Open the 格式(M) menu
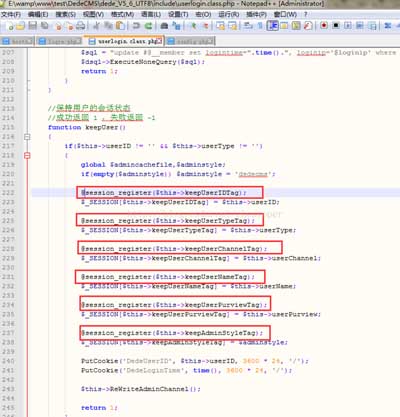400x417 pixels. point(122,14)
